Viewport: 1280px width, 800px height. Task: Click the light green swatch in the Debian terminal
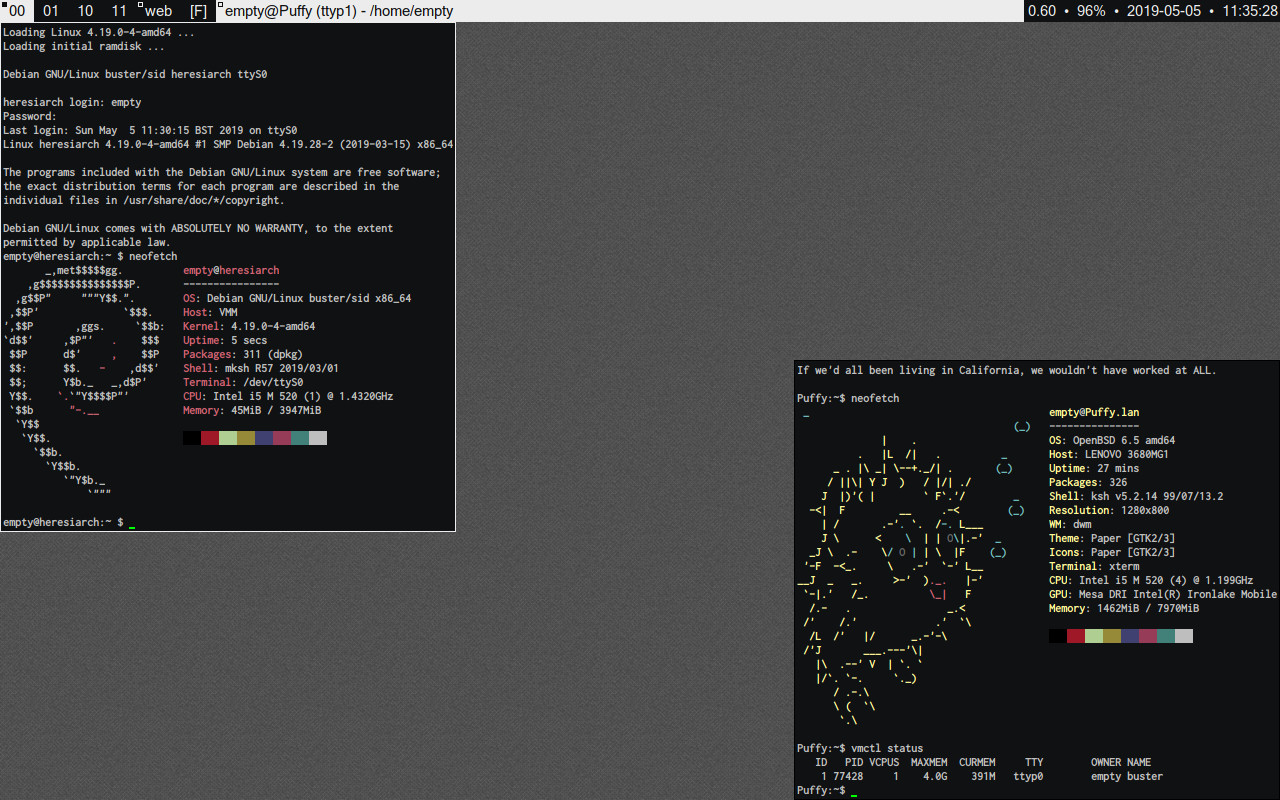point(228,438)
